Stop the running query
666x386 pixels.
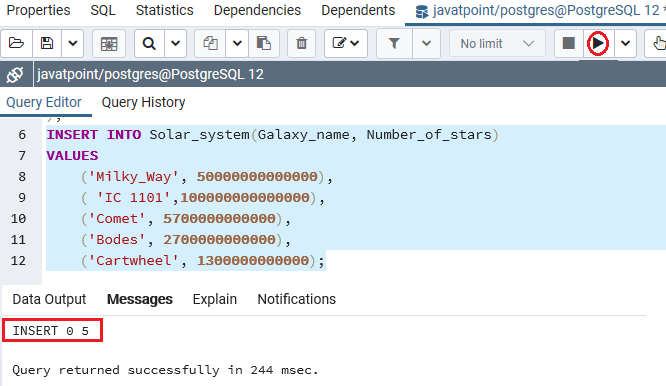coord(568,43)
